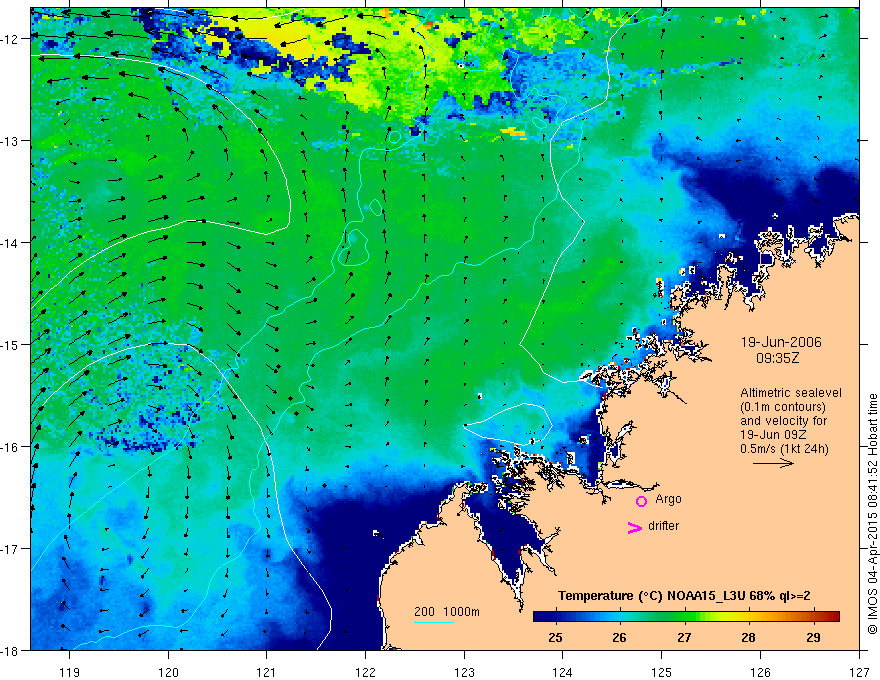The height and width of the screenshot is (680, 880).
Task: Click the 0.5m/s velocity scale arrow
Action: click(773, 463)
